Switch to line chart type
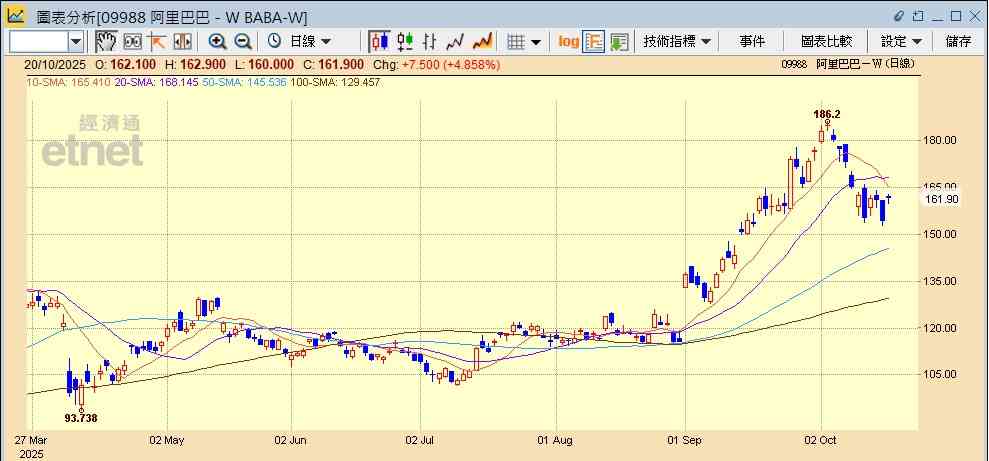Screen dimensions: 989x461 [x=456, y=41]
